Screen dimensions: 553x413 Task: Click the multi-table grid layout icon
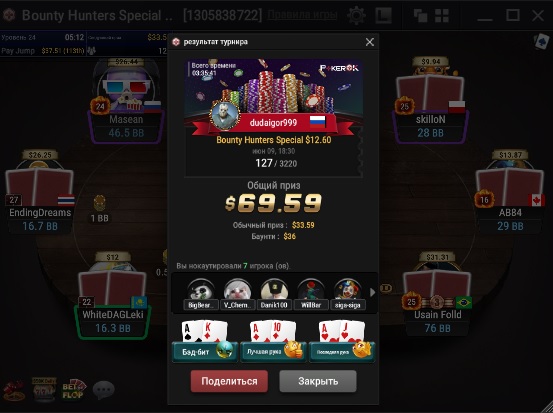442,16
